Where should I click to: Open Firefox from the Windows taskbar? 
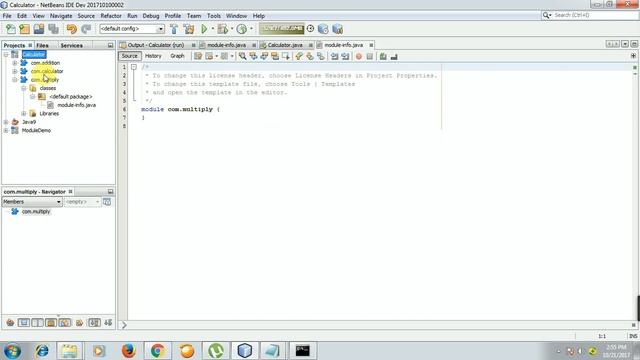point(128,351)
